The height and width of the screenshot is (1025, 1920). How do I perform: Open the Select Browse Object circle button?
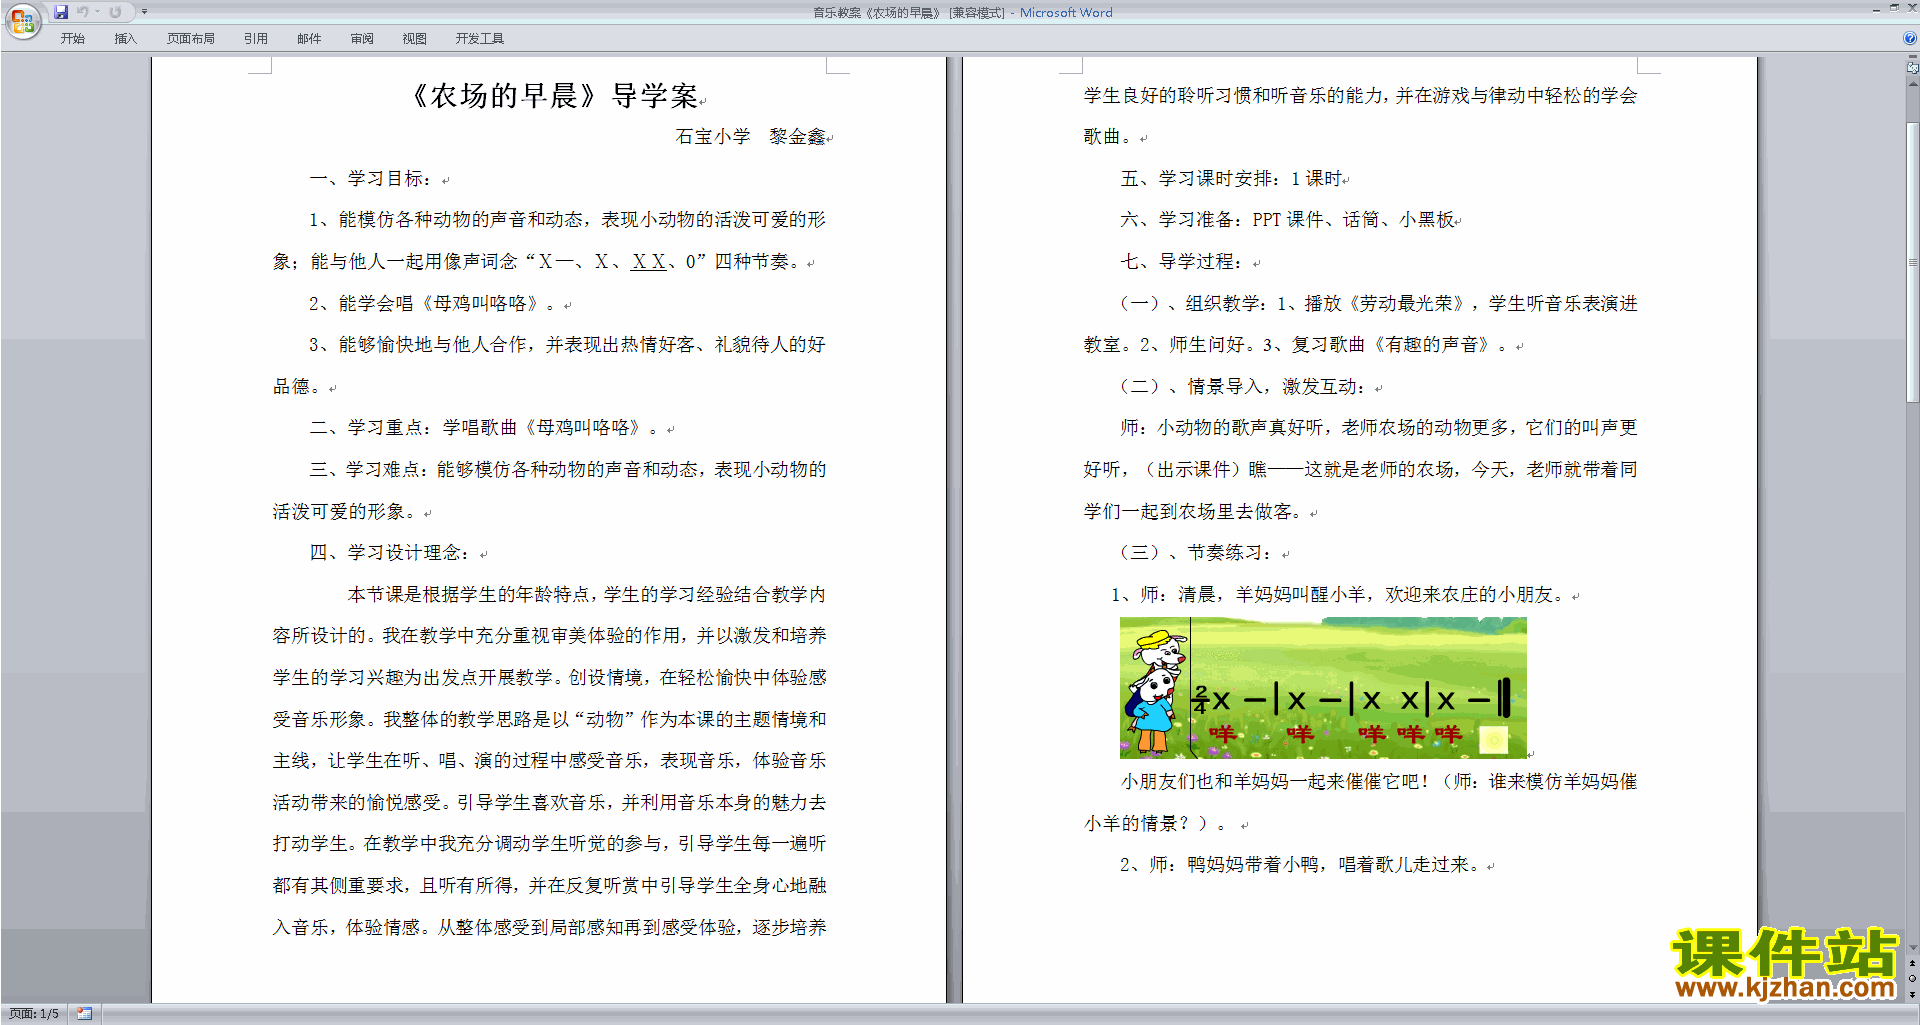[1912, 979]
